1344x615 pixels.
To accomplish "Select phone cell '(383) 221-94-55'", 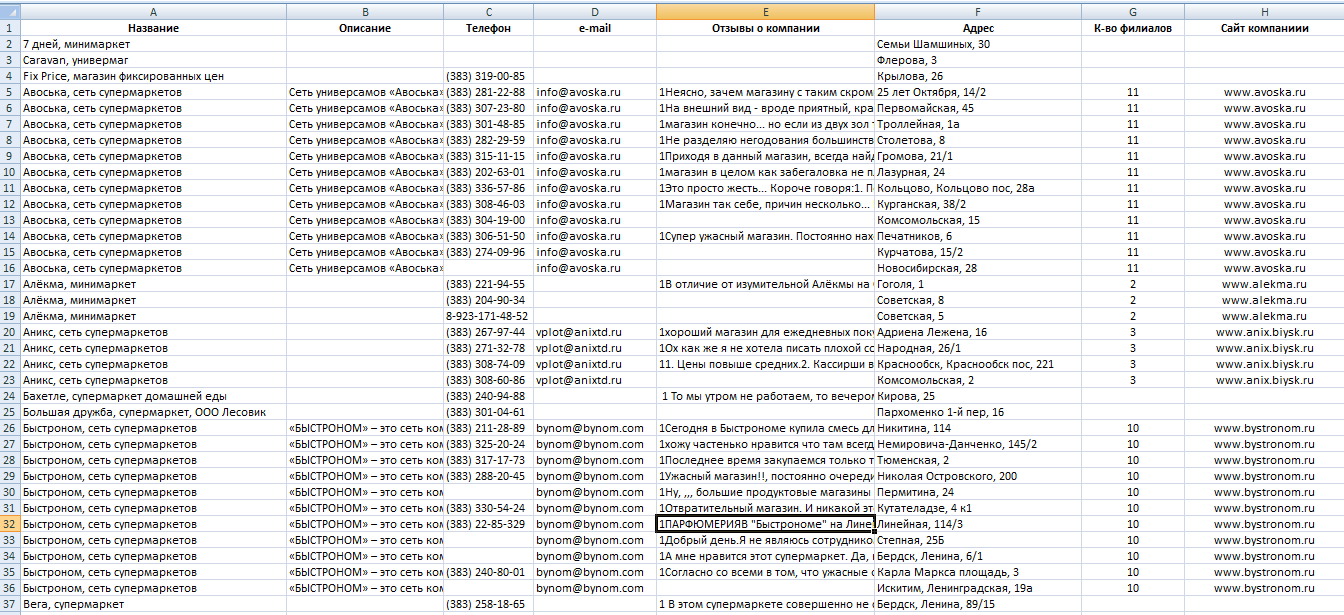I will point(488,284).
